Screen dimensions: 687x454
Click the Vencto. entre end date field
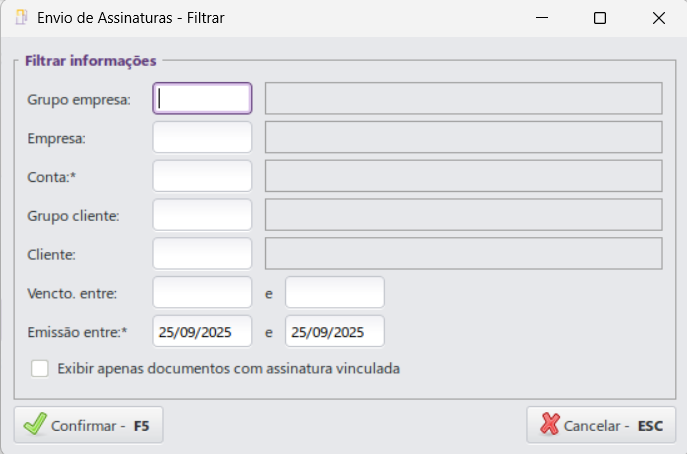coord(334,292)
